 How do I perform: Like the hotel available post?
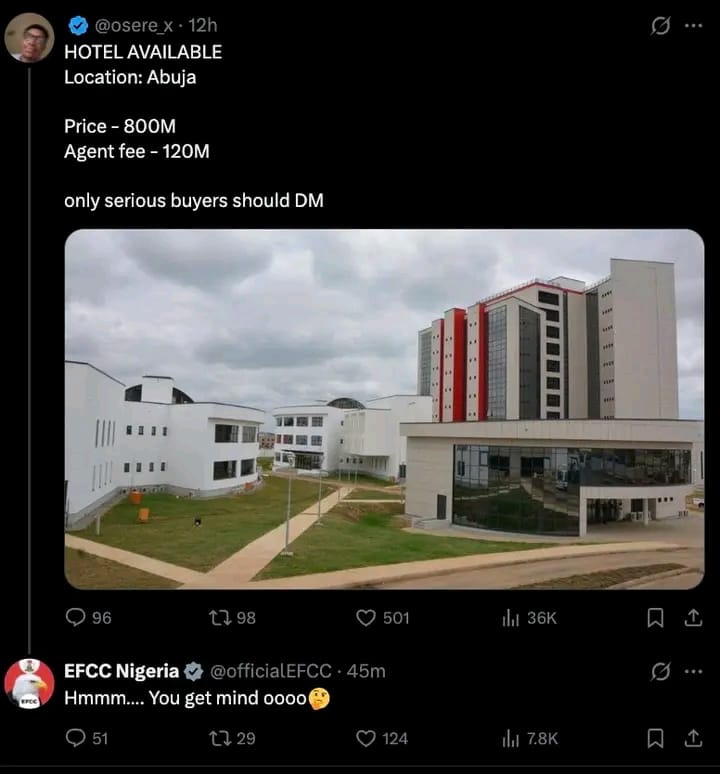pyautogui.click(x=366, y=618)
